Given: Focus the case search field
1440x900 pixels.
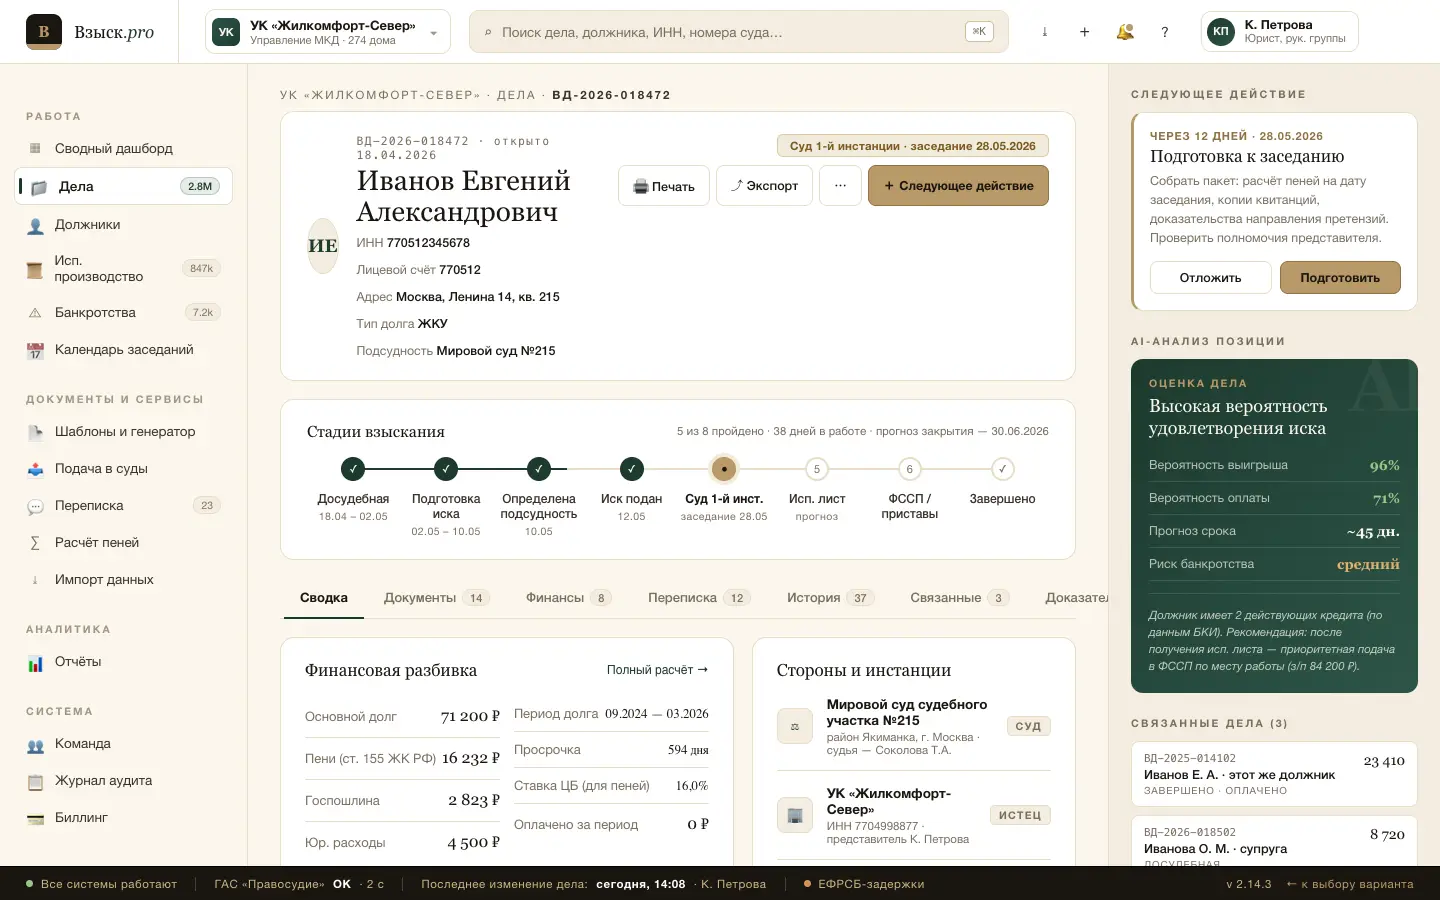Looking at the screenshot, I should [x=738, y=32].
